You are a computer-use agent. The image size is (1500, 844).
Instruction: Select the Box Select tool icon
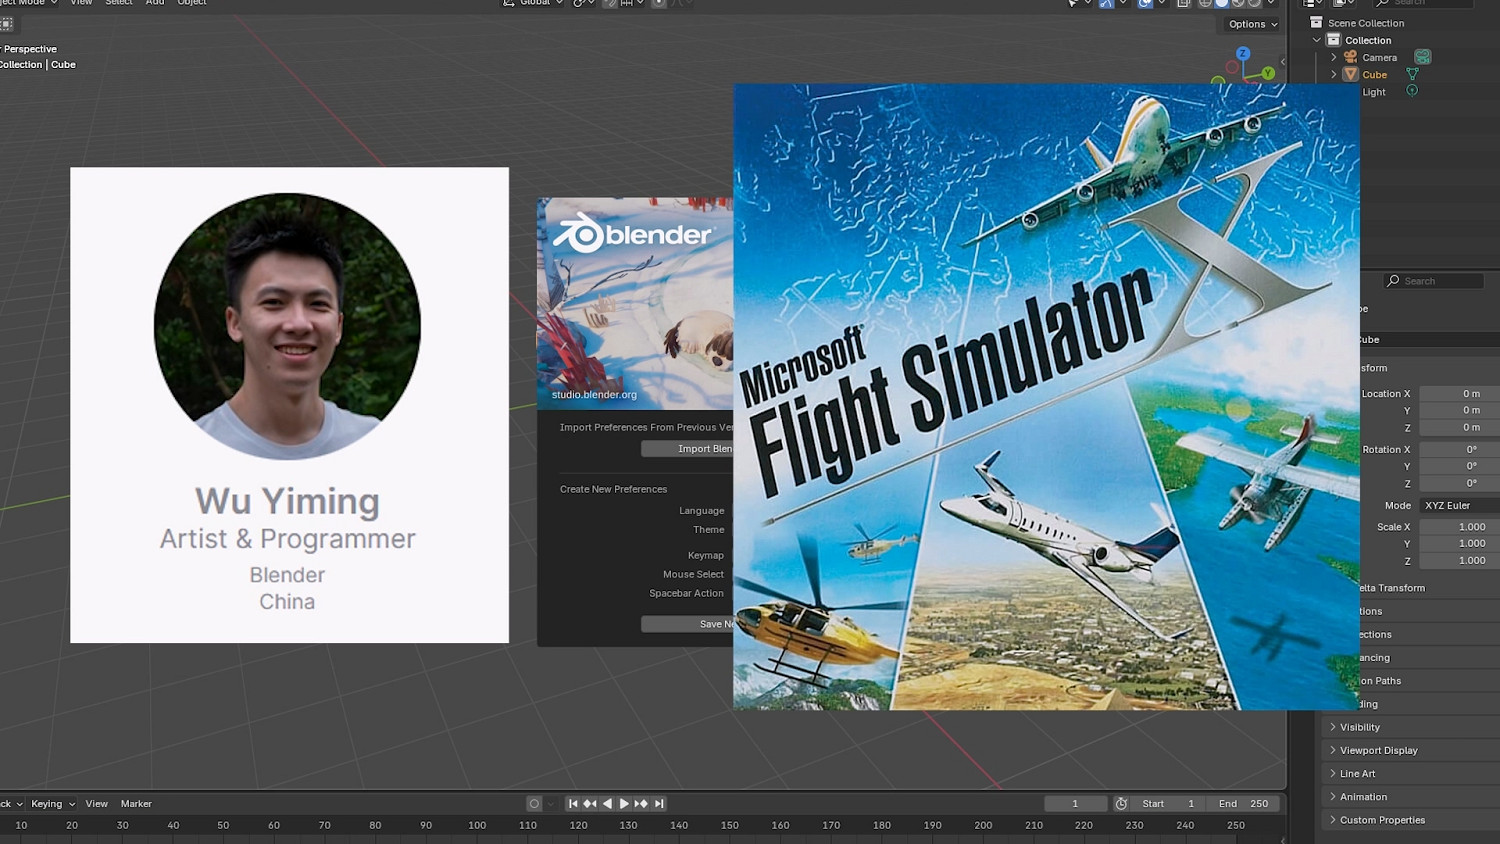tap(6, 24)
